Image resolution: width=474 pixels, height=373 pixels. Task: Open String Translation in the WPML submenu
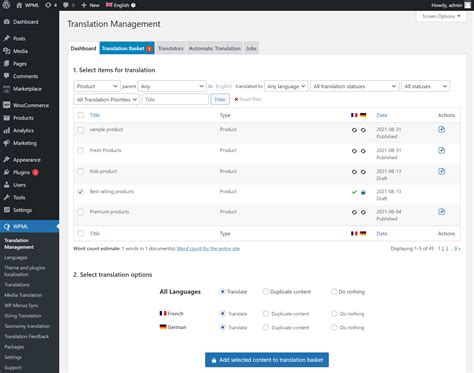pos(23,316)
